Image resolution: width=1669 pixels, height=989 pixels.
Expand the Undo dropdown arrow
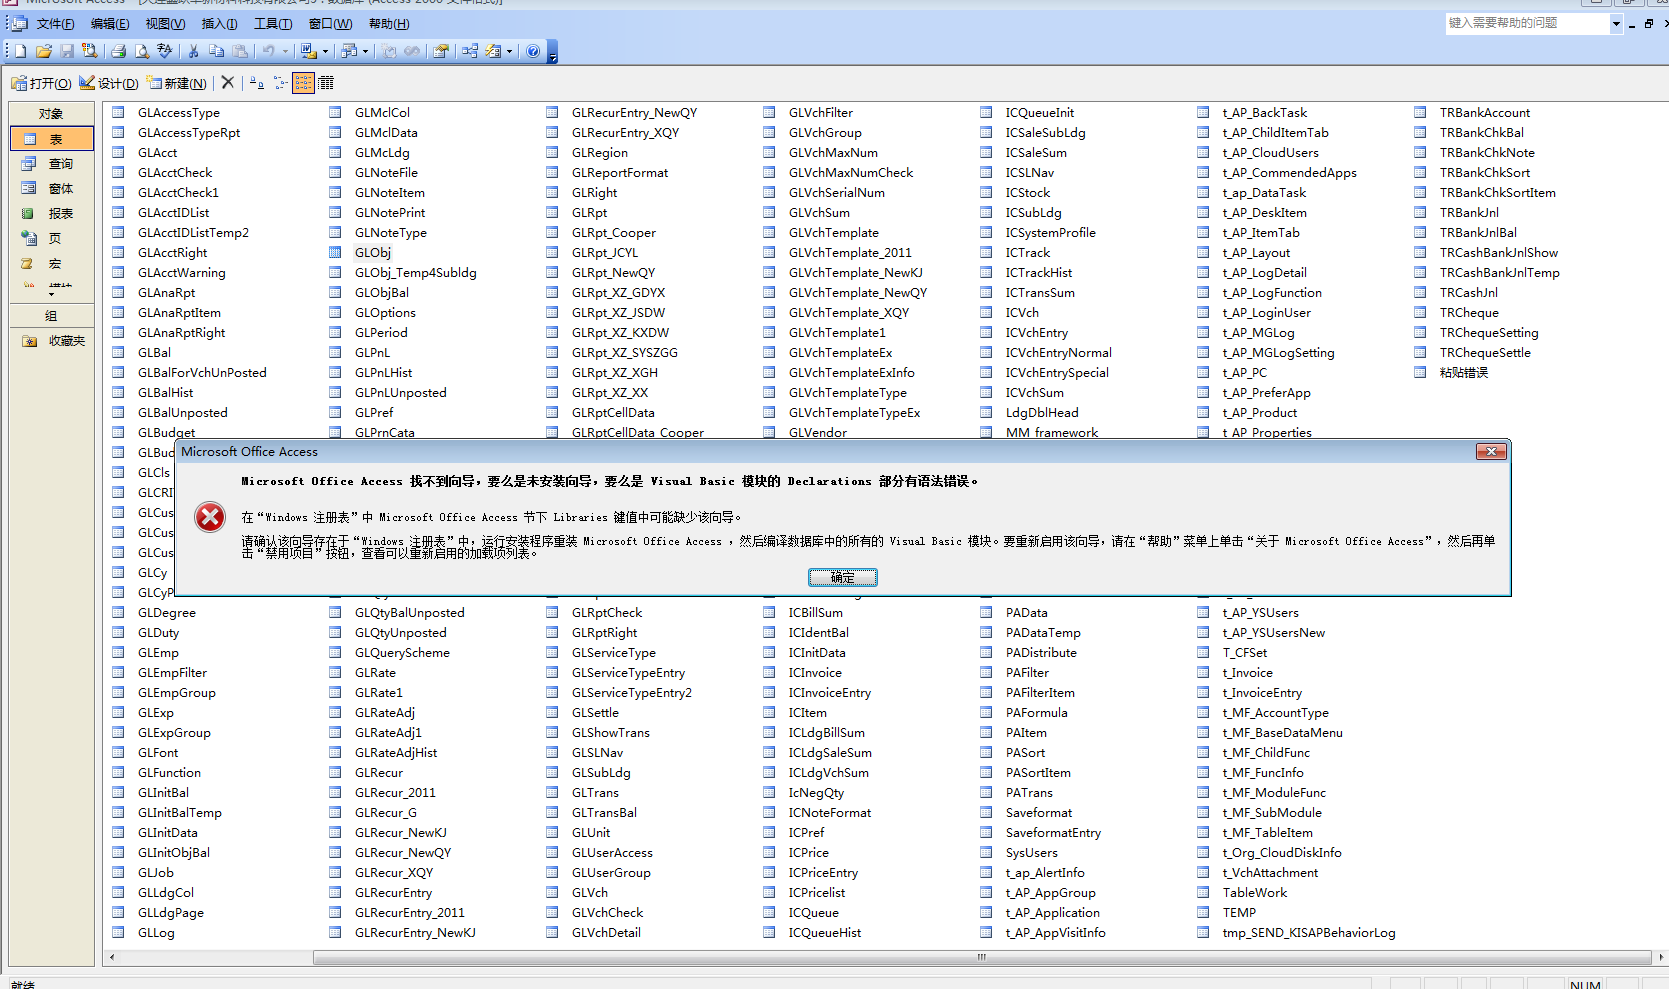pos(285,51)
